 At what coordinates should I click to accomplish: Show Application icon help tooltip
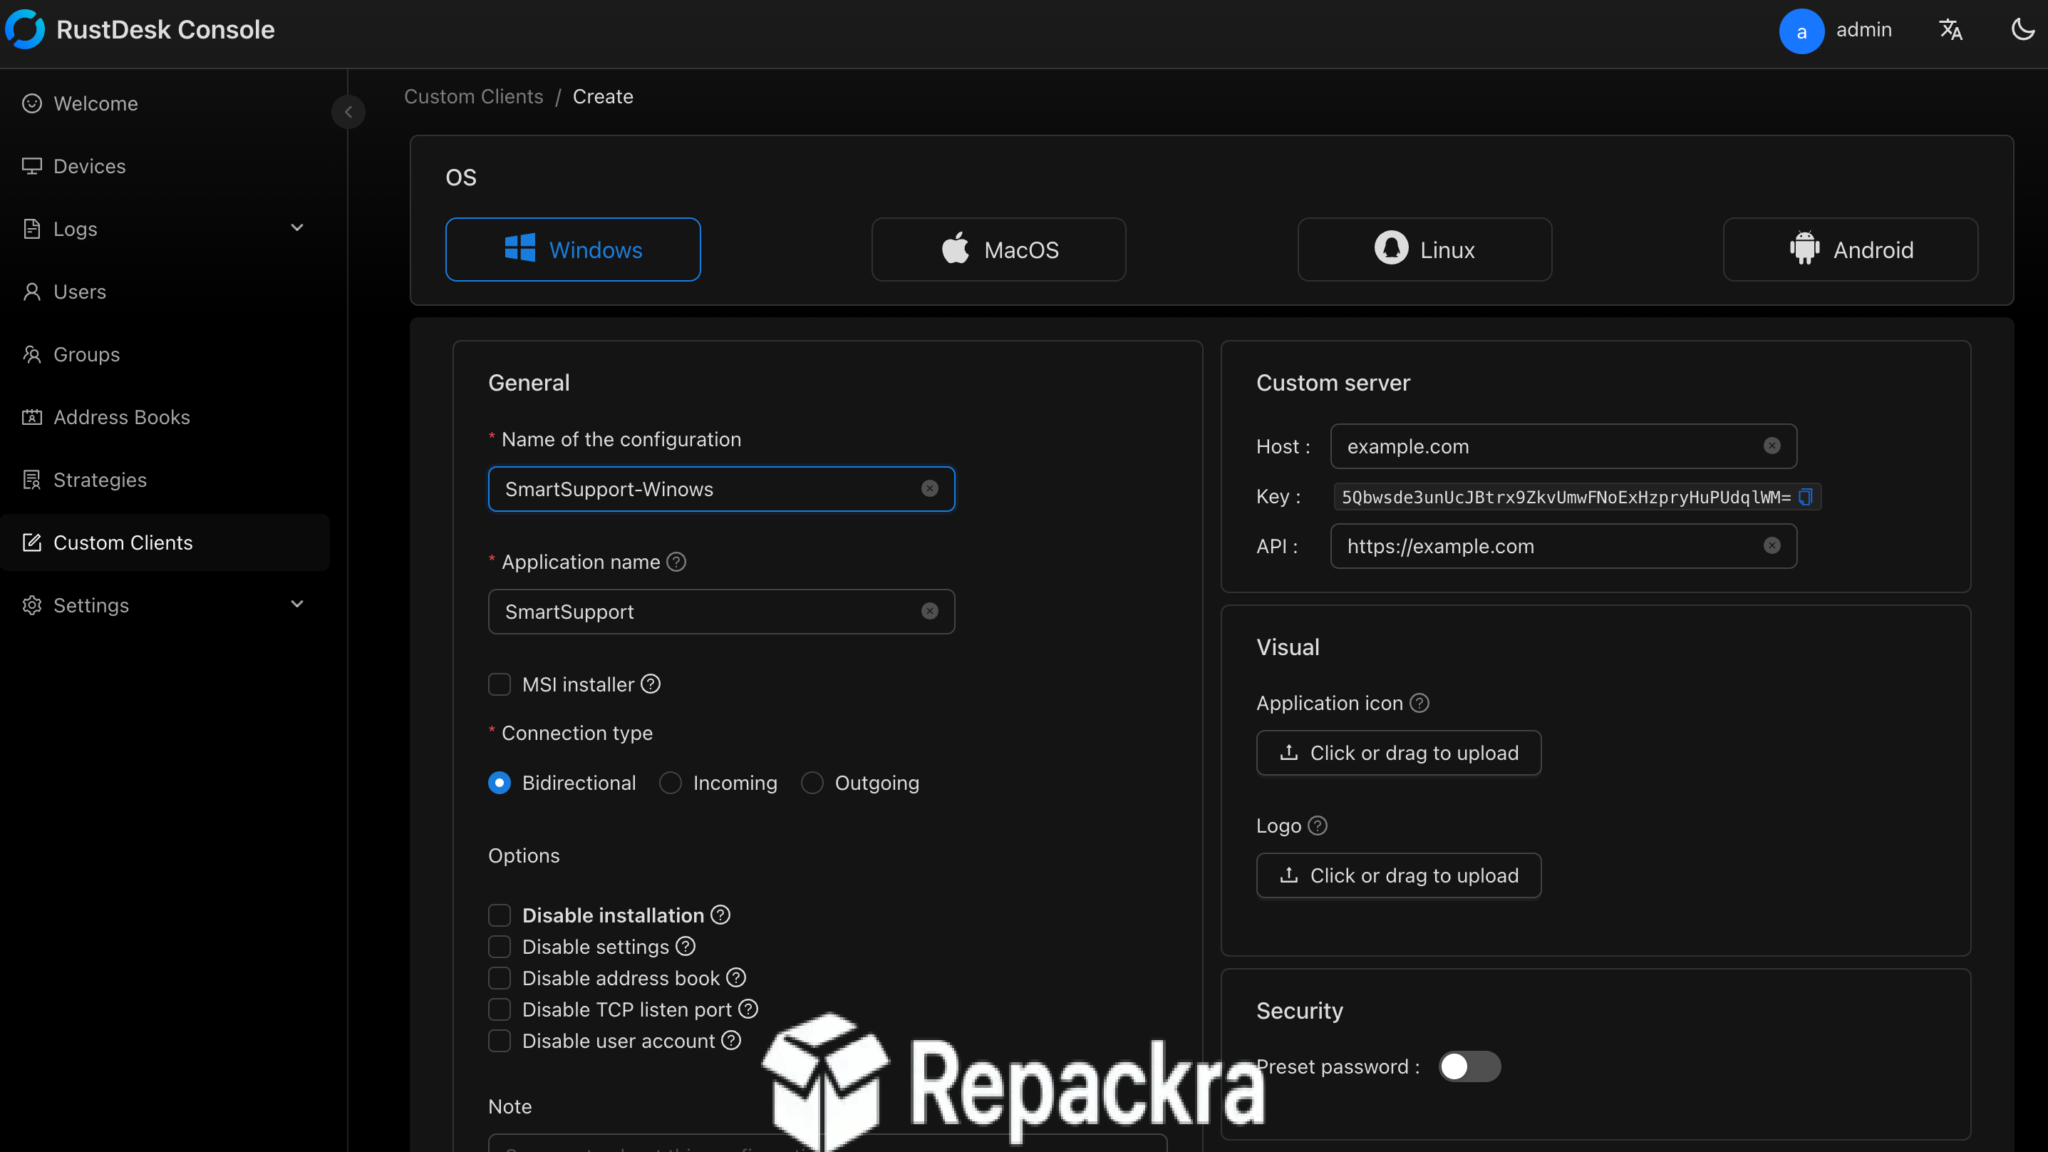click(x=1419, y=703)
